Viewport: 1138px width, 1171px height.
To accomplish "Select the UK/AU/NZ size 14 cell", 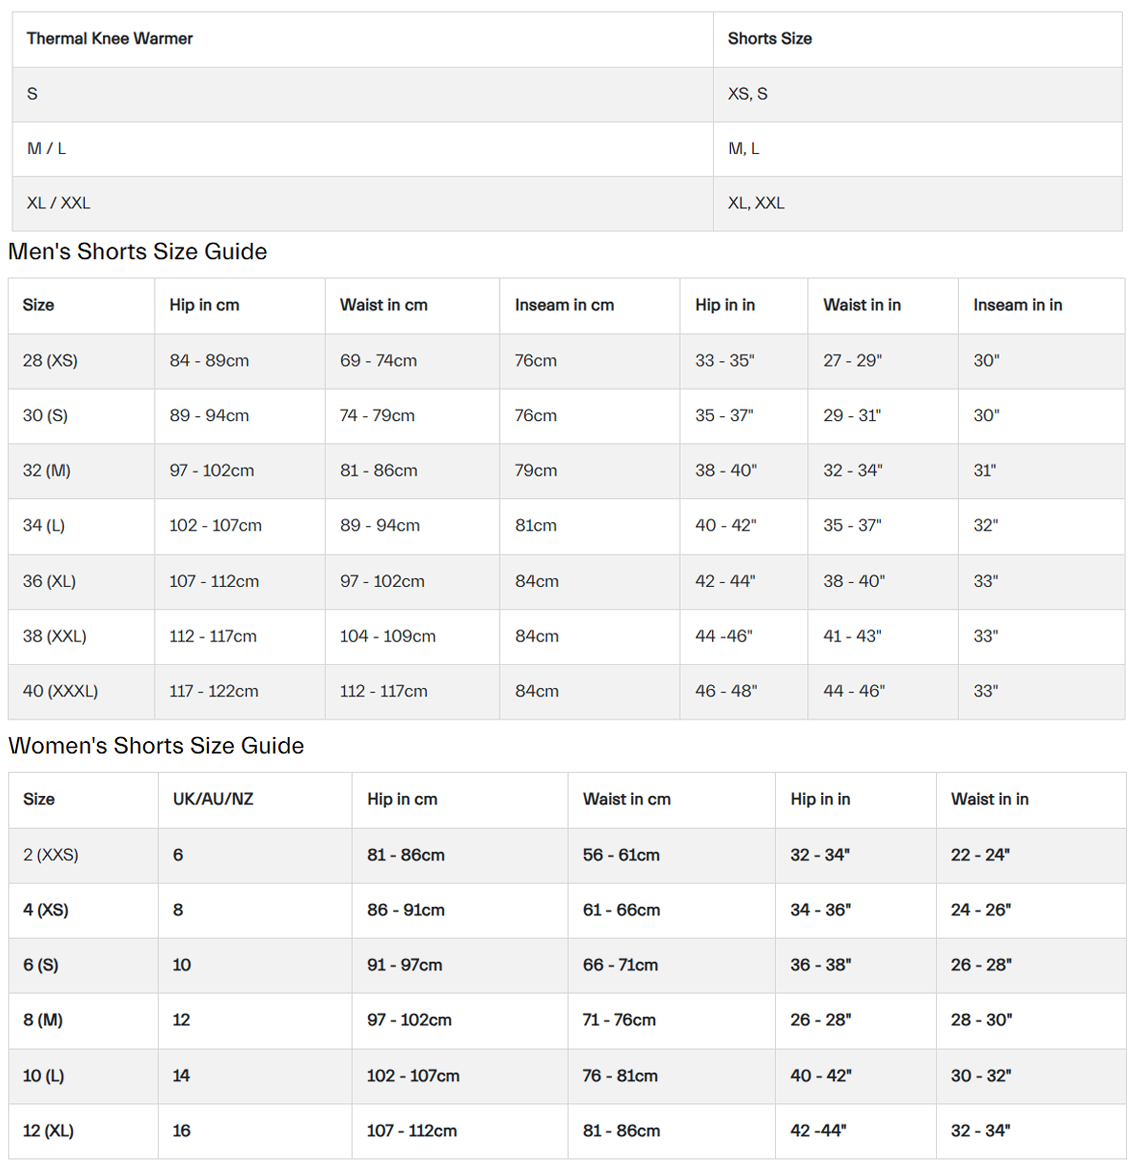I will (181, 1076).
